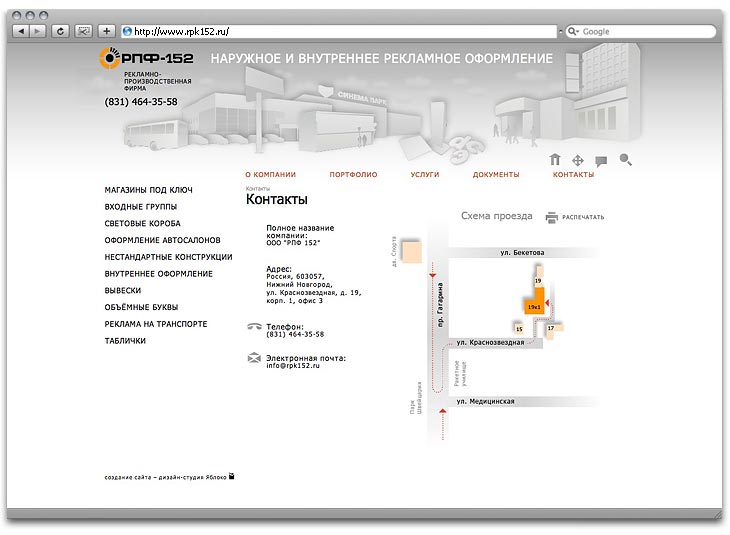Click the Схема проезда heading
Image resolution: width=730 pixels, height=535 pixels.
(496, 216)
